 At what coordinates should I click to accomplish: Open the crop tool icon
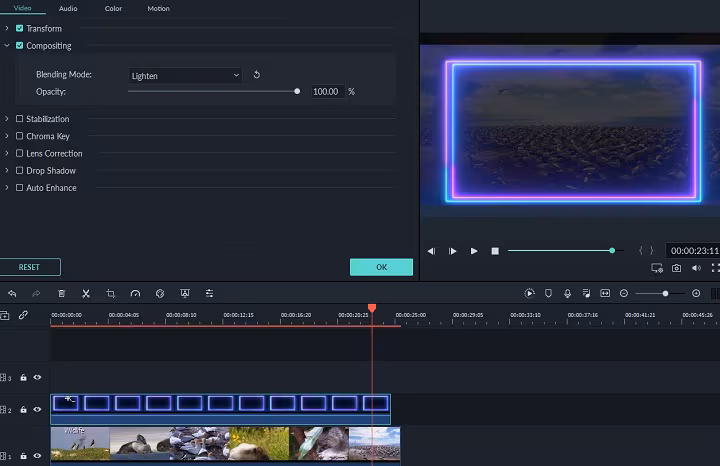(111, 293)
